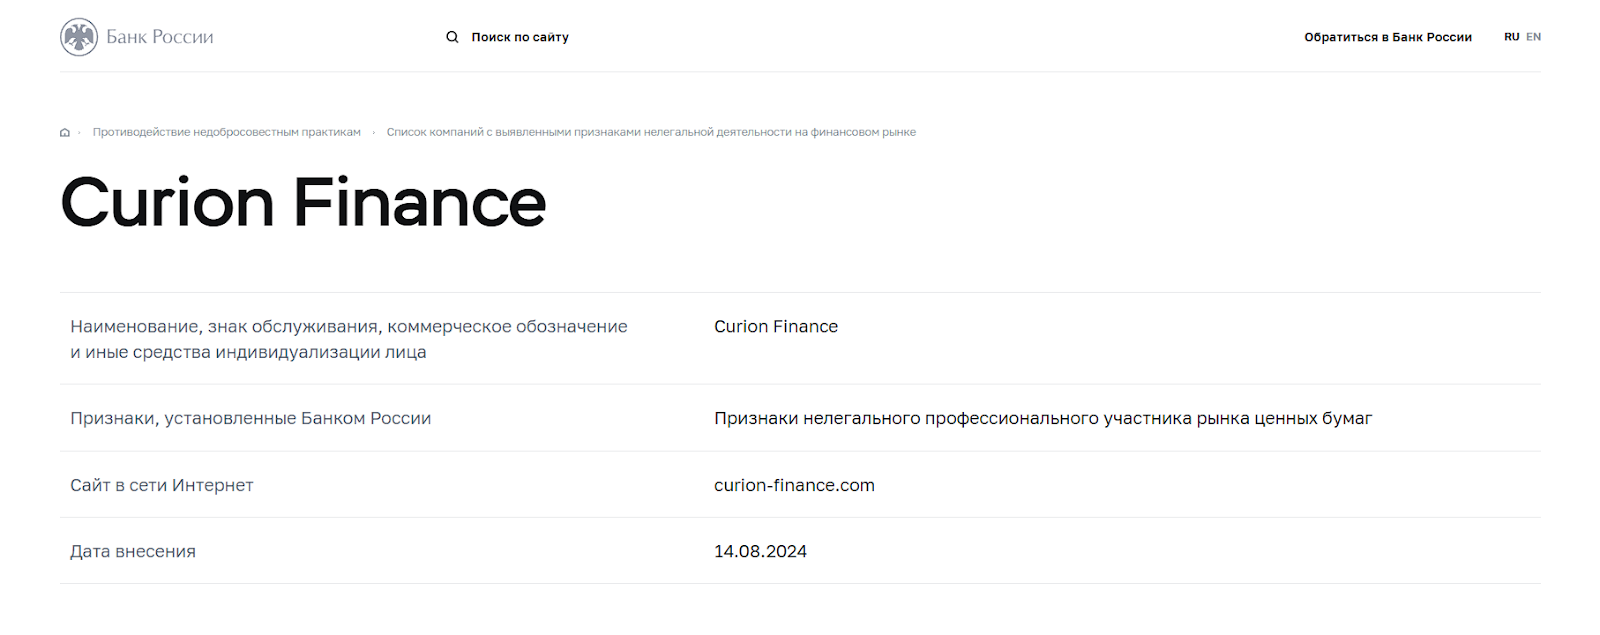Open breadcrumb "Противодействие недобросовестным практикам"
Viewport: 1600px width, 635px height.
pyautogui.click(x=227, y=132)
